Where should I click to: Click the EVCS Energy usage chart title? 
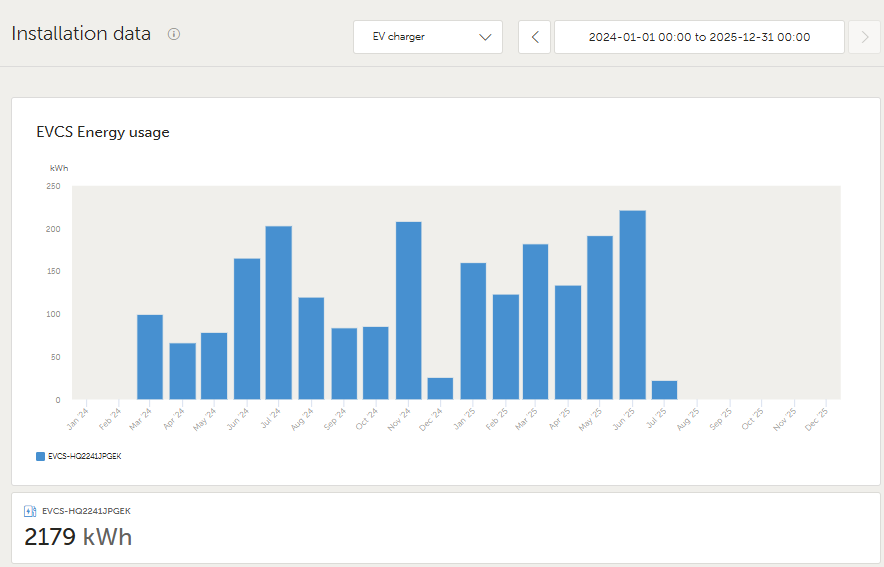(103, 132)
